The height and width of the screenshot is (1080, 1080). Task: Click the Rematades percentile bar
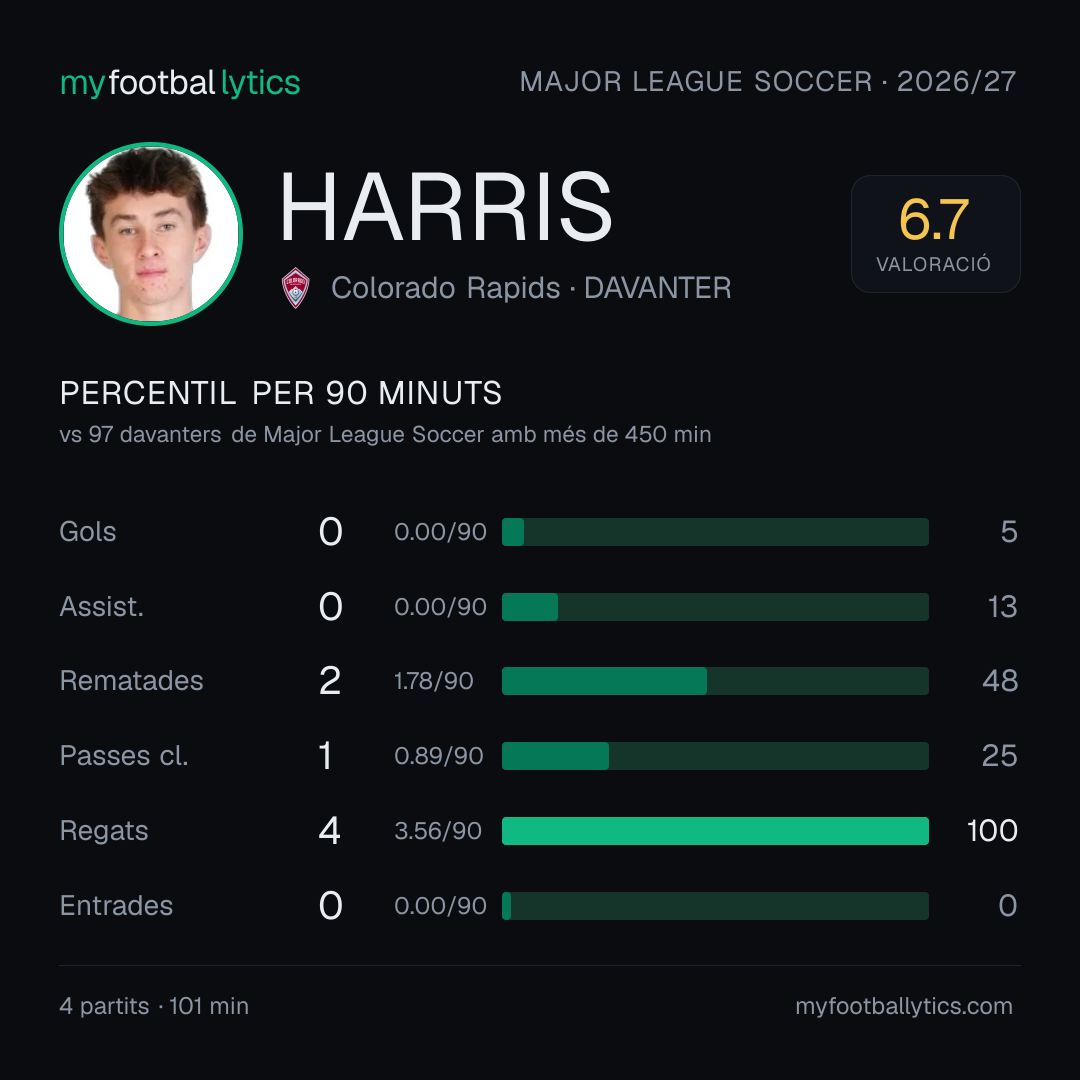coord(715,681)
